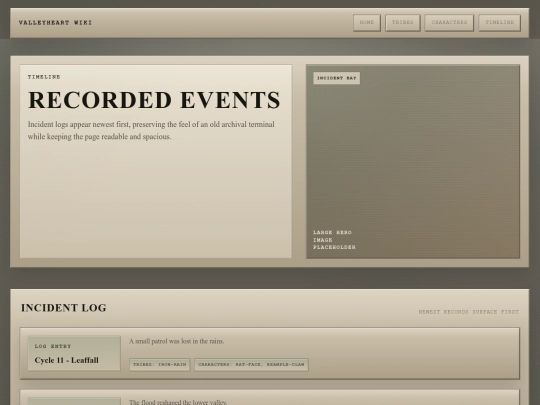Viewport: 540px width, 405px height.
Task: Click the Incident logs appear newest first paragraph
Action: (x=151, y=130)
